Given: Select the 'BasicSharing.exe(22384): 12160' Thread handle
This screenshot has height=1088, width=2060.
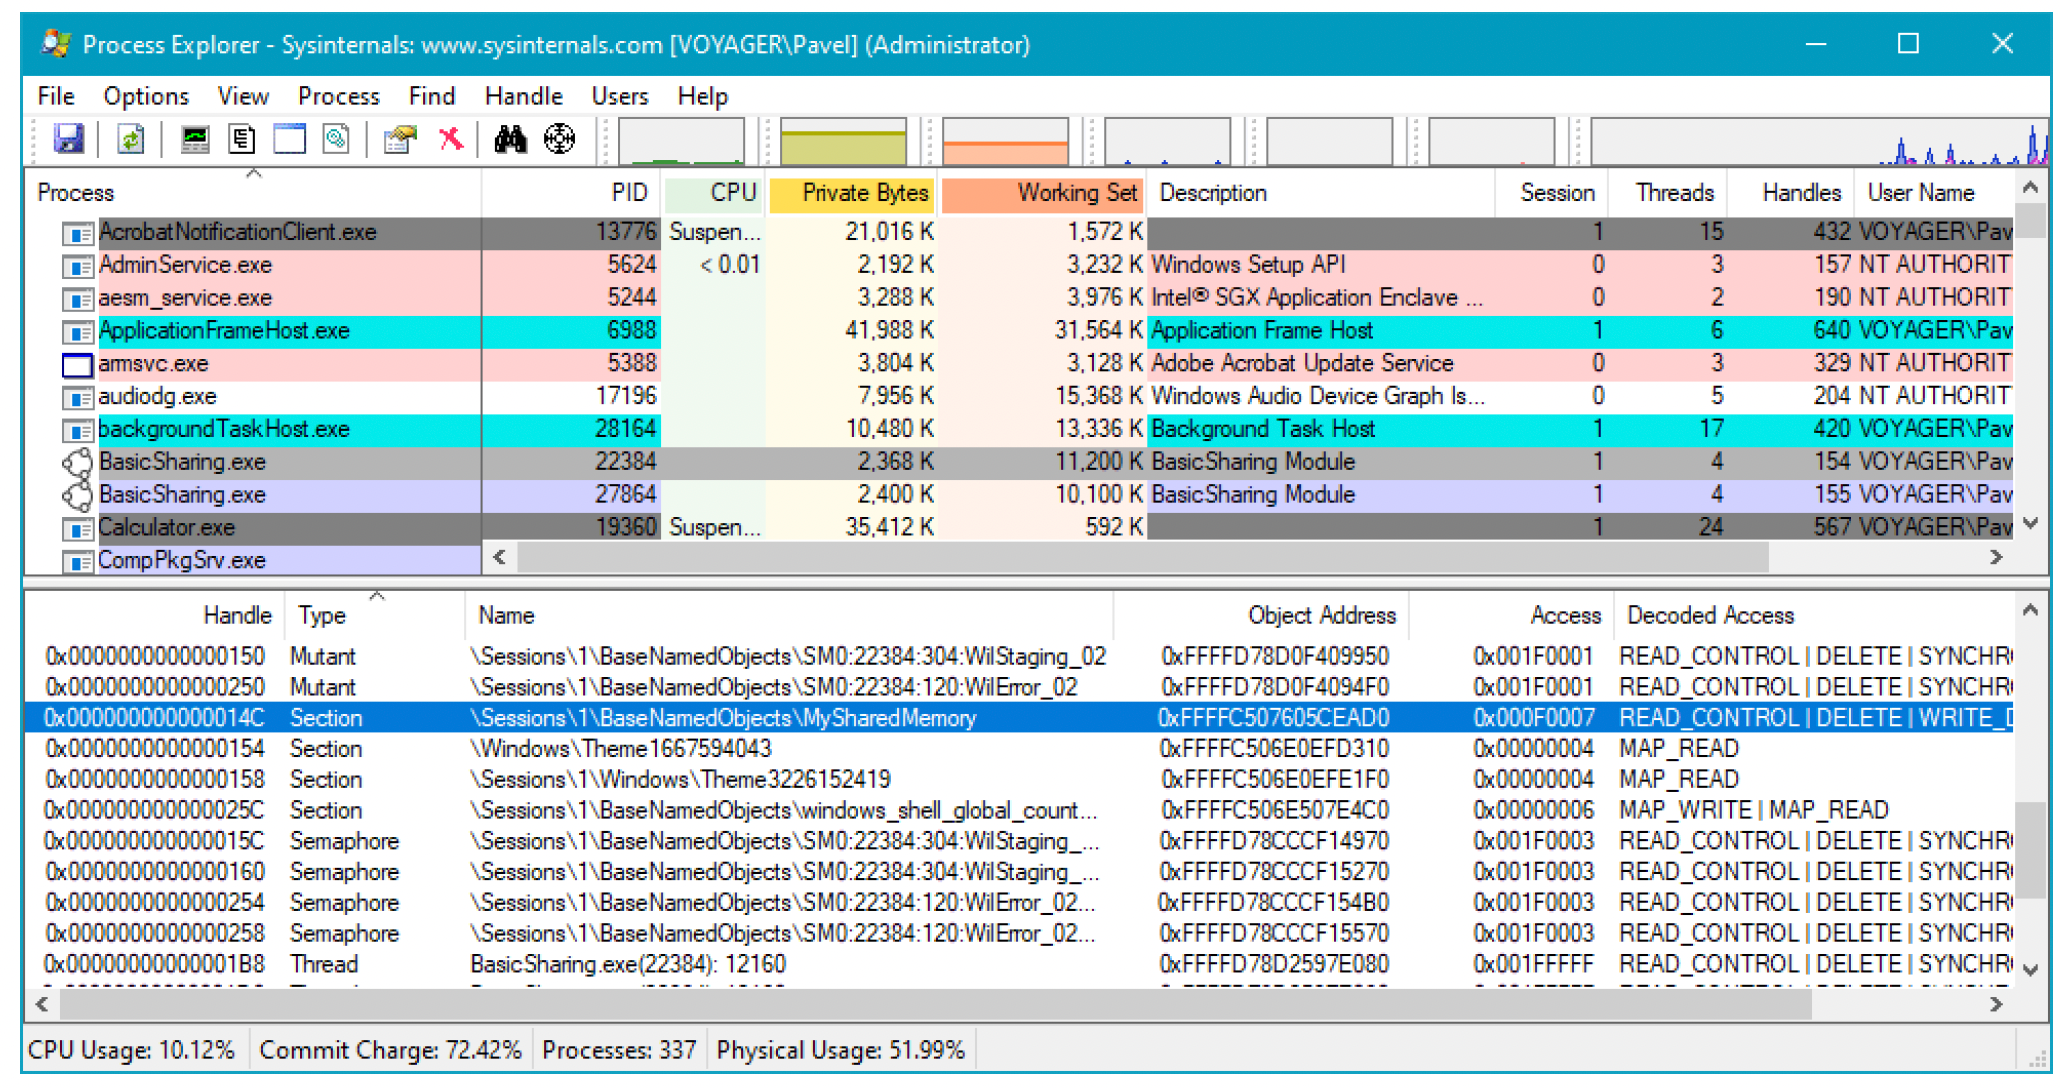Looking at the screenshot, I should 628,964.
